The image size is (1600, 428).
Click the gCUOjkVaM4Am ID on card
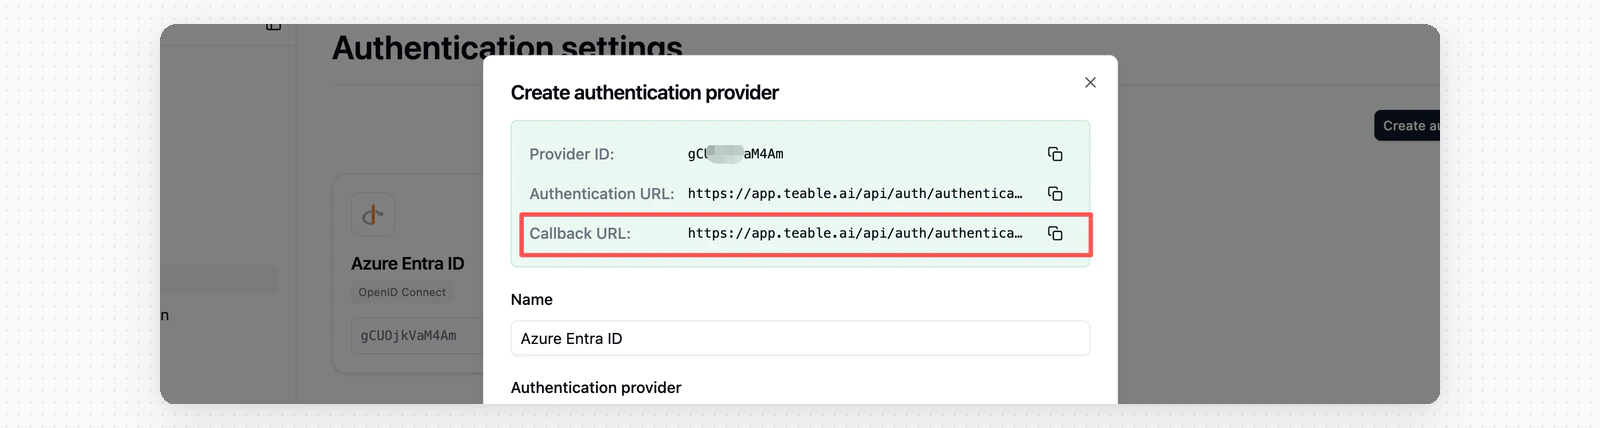pos(408,336)
